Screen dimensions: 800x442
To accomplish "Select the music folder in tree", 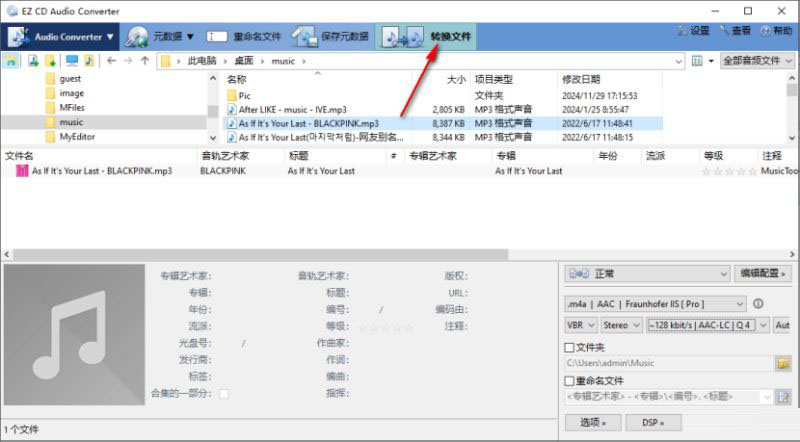I will [71, 122].
